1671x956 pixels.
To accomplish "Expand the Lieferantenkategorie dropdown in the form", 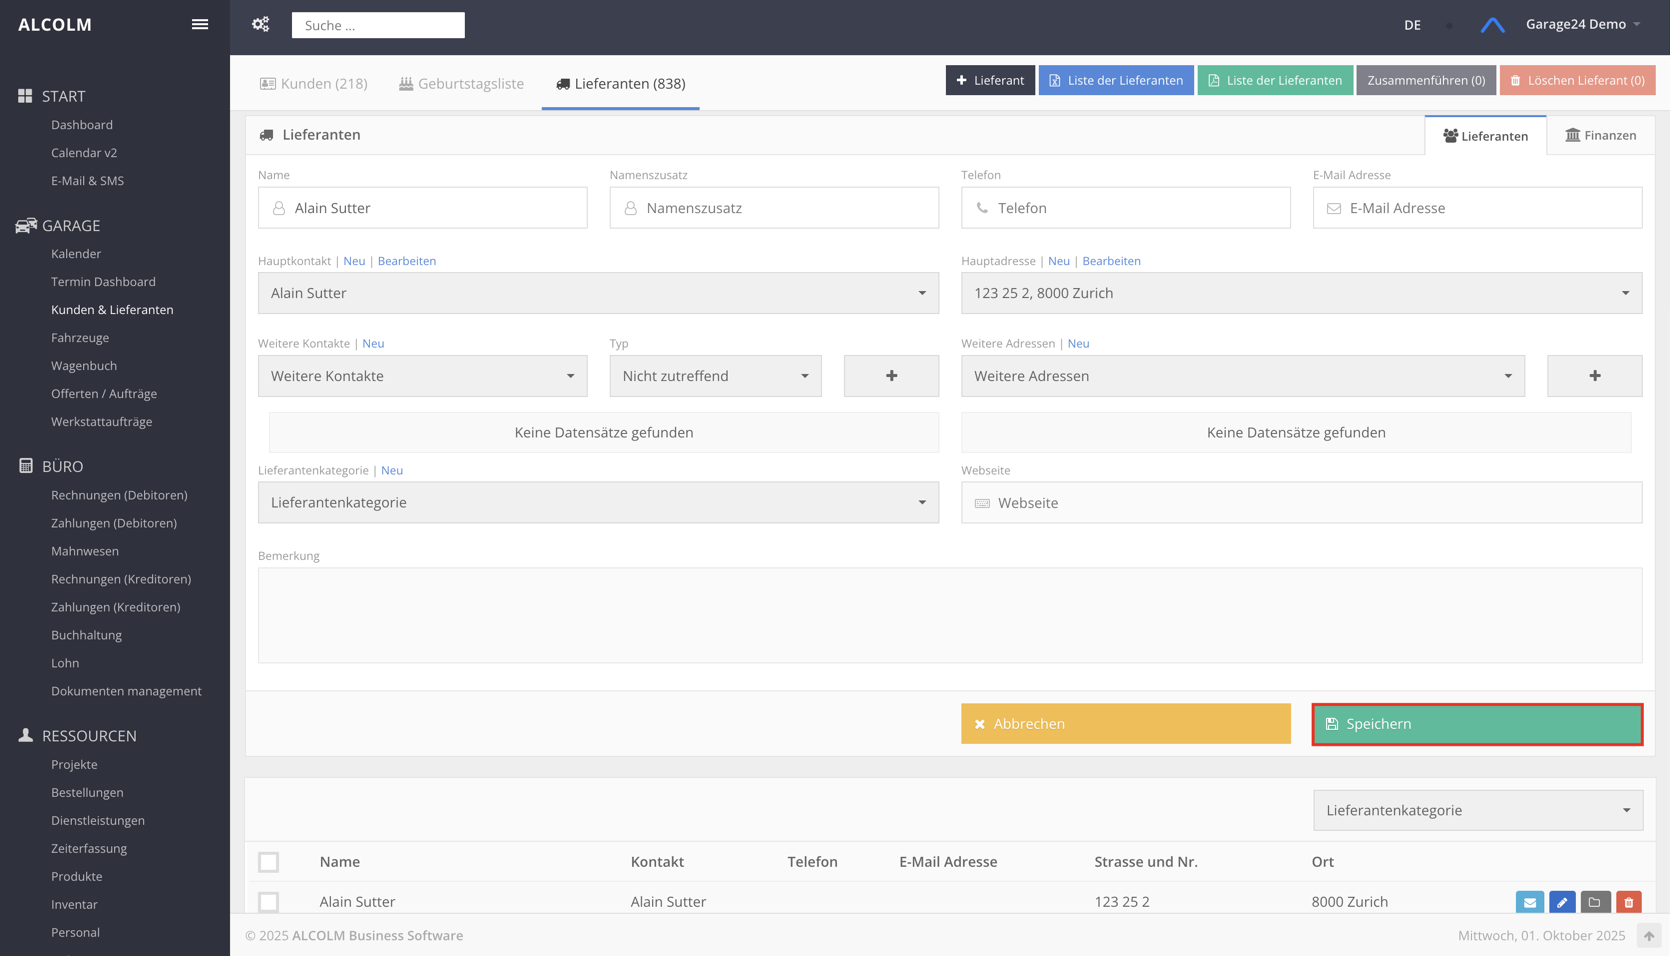I will 598,503.
